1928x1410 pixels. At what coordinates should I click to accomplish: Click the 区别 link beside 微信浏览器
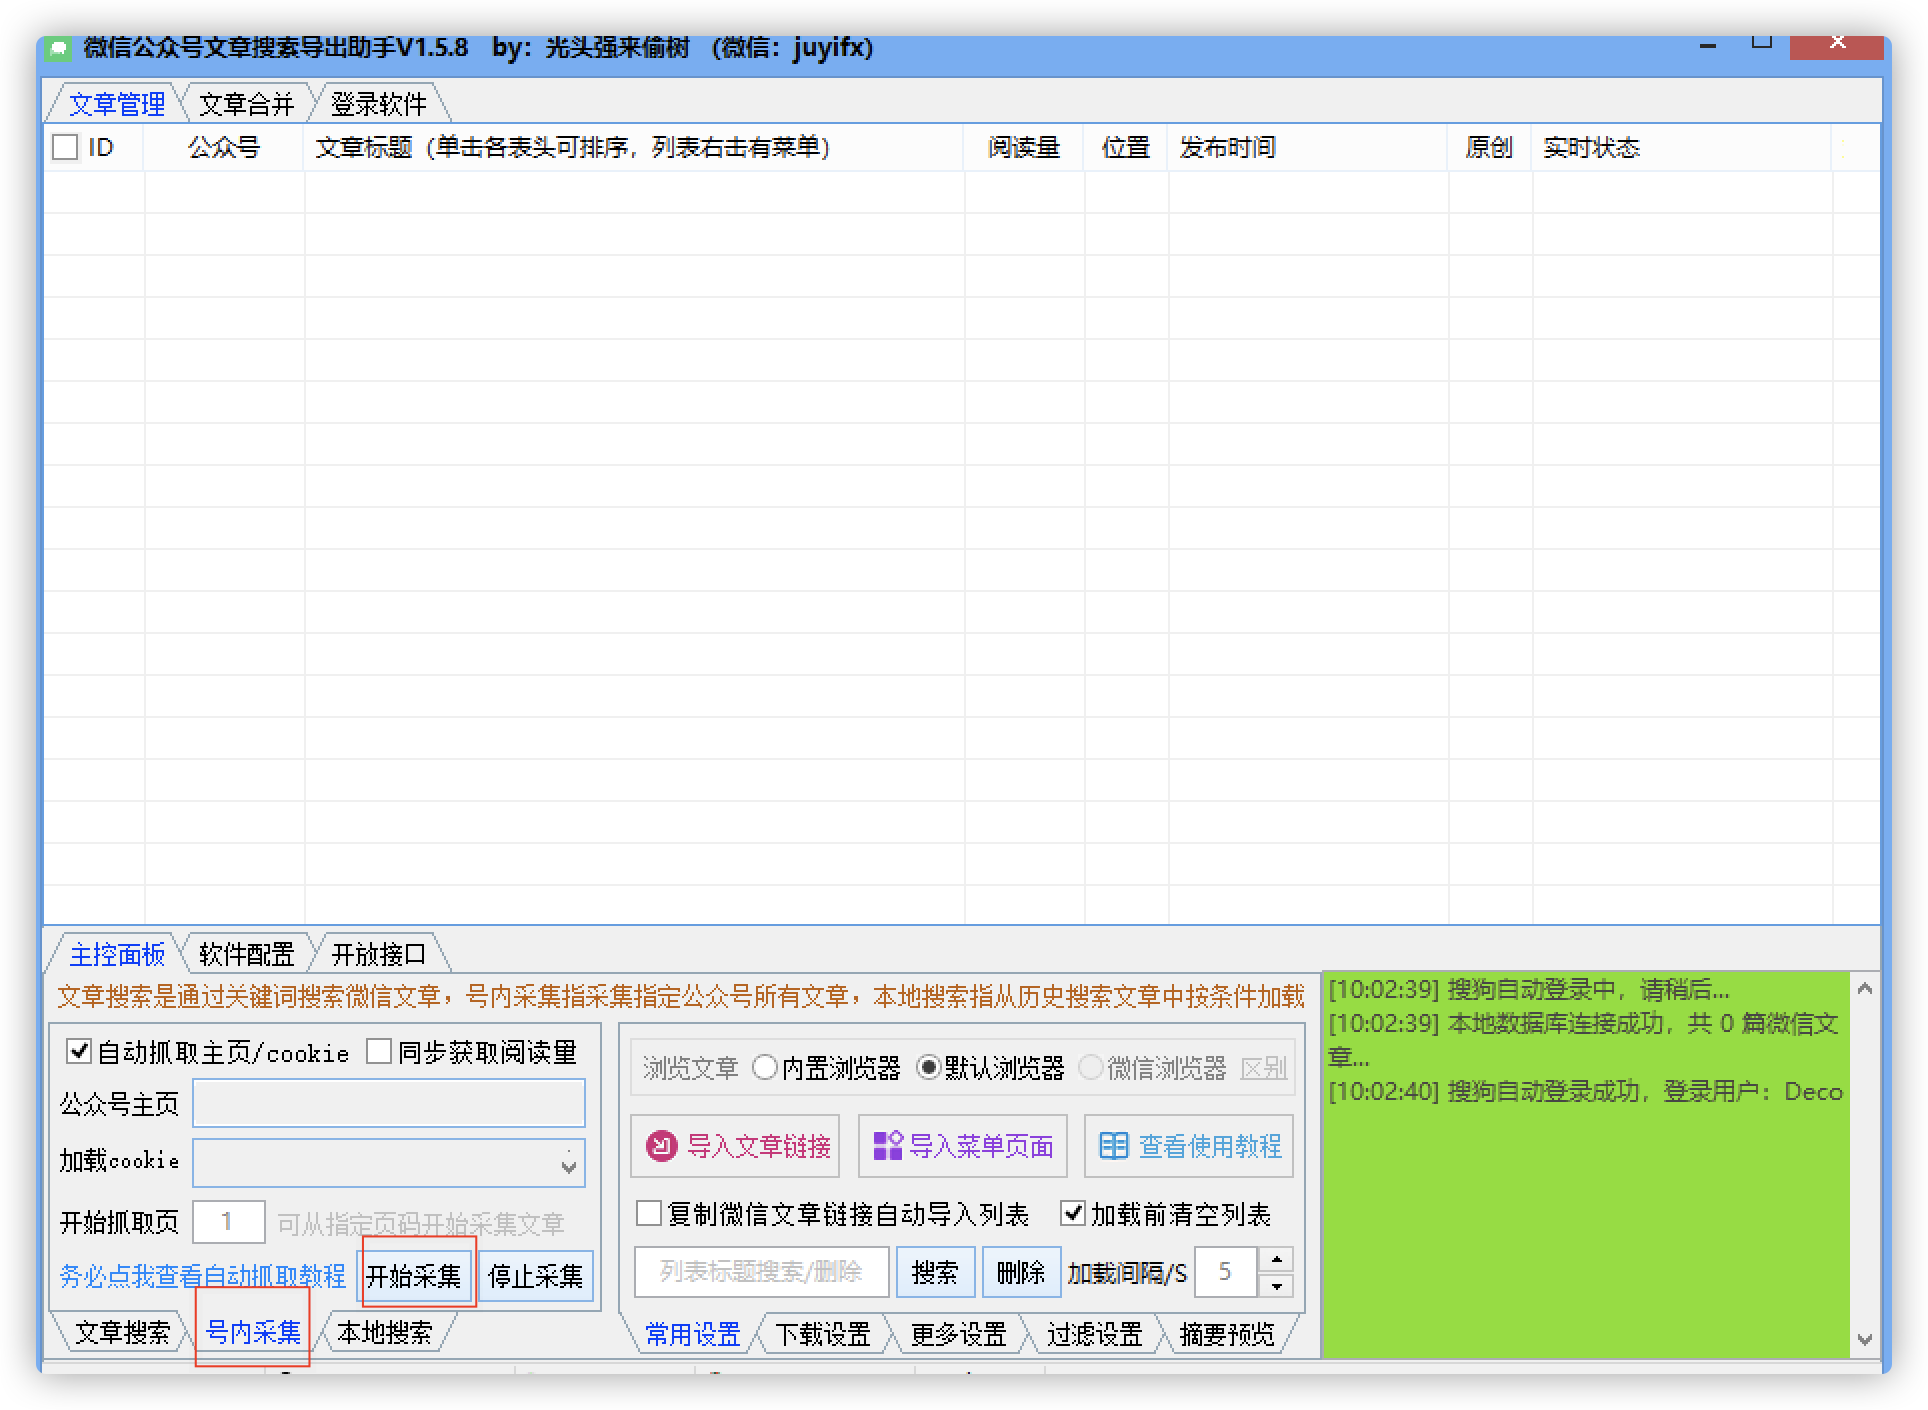[1263, 1068]
